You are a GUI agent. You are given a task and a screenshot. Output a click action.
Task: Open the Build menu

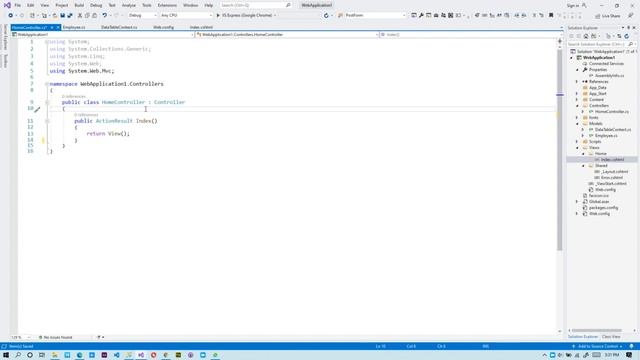click(x=79, y=5)
